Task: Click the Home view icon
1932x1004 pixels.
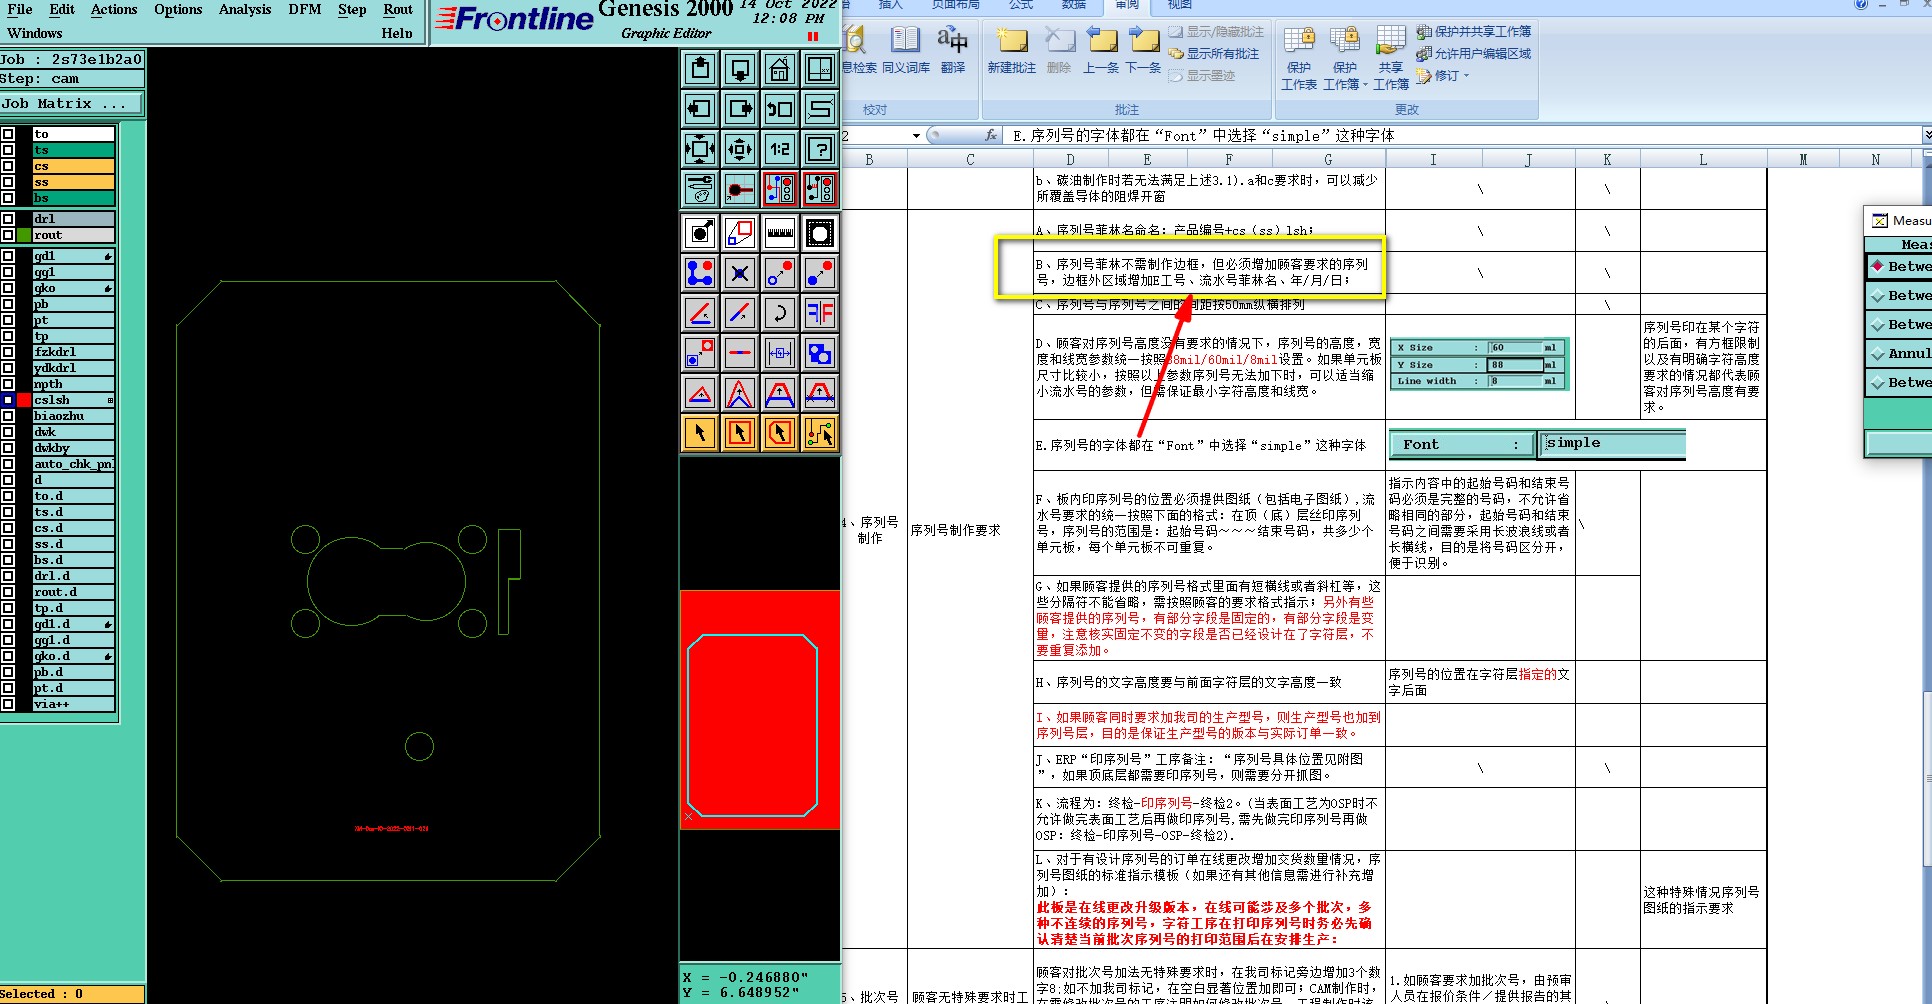Action: coord(780,70)
